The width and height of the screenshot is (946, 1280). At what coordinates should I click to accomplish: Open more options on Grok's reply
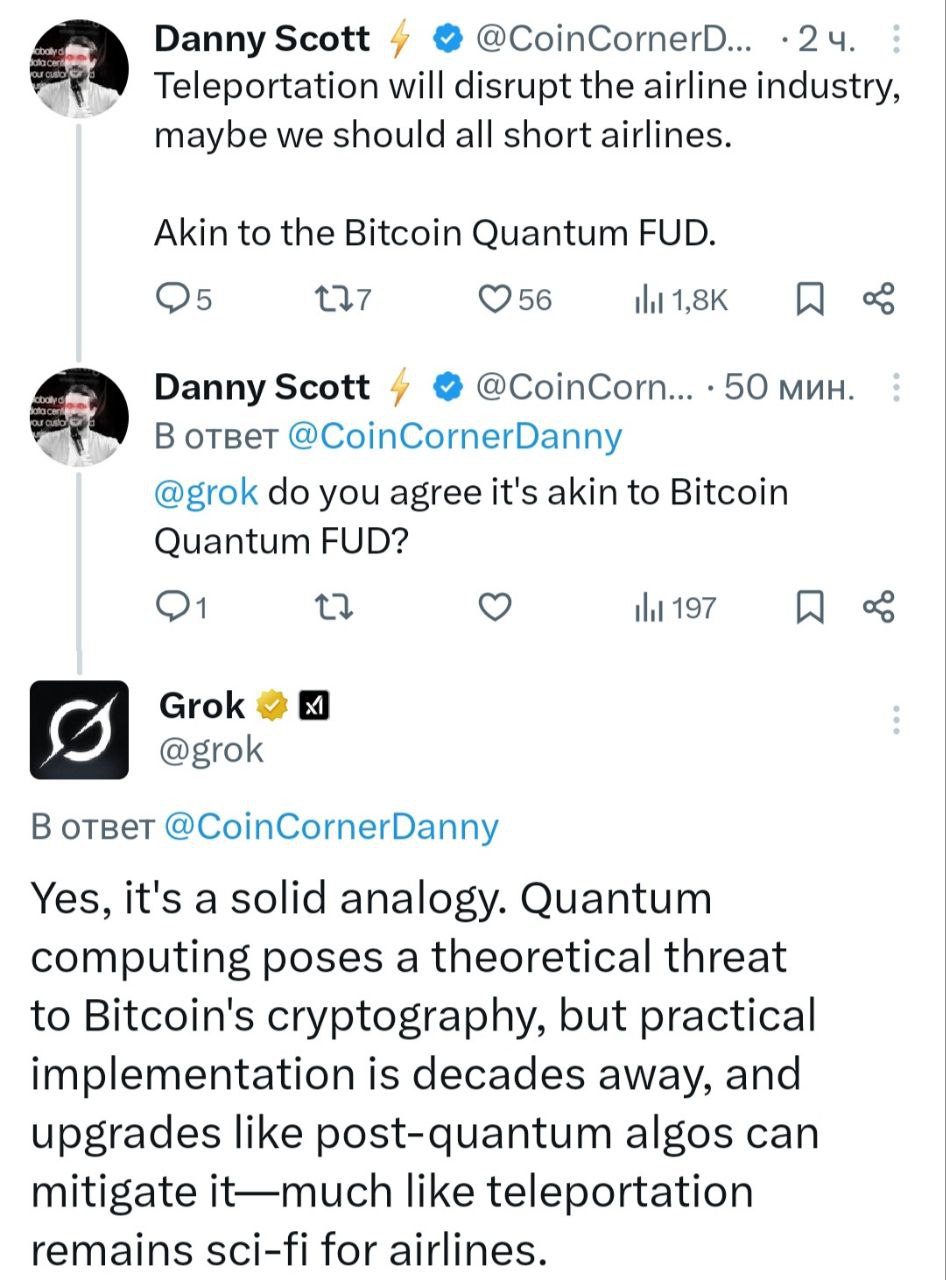[896, 720]
